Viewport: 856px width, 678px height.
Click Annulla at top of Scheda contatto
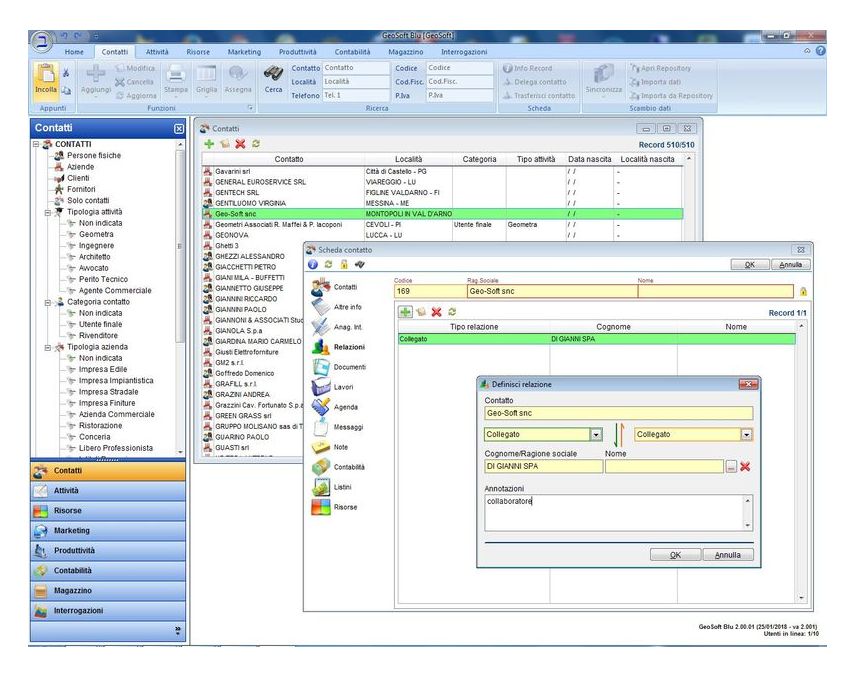tap(790, 265)
